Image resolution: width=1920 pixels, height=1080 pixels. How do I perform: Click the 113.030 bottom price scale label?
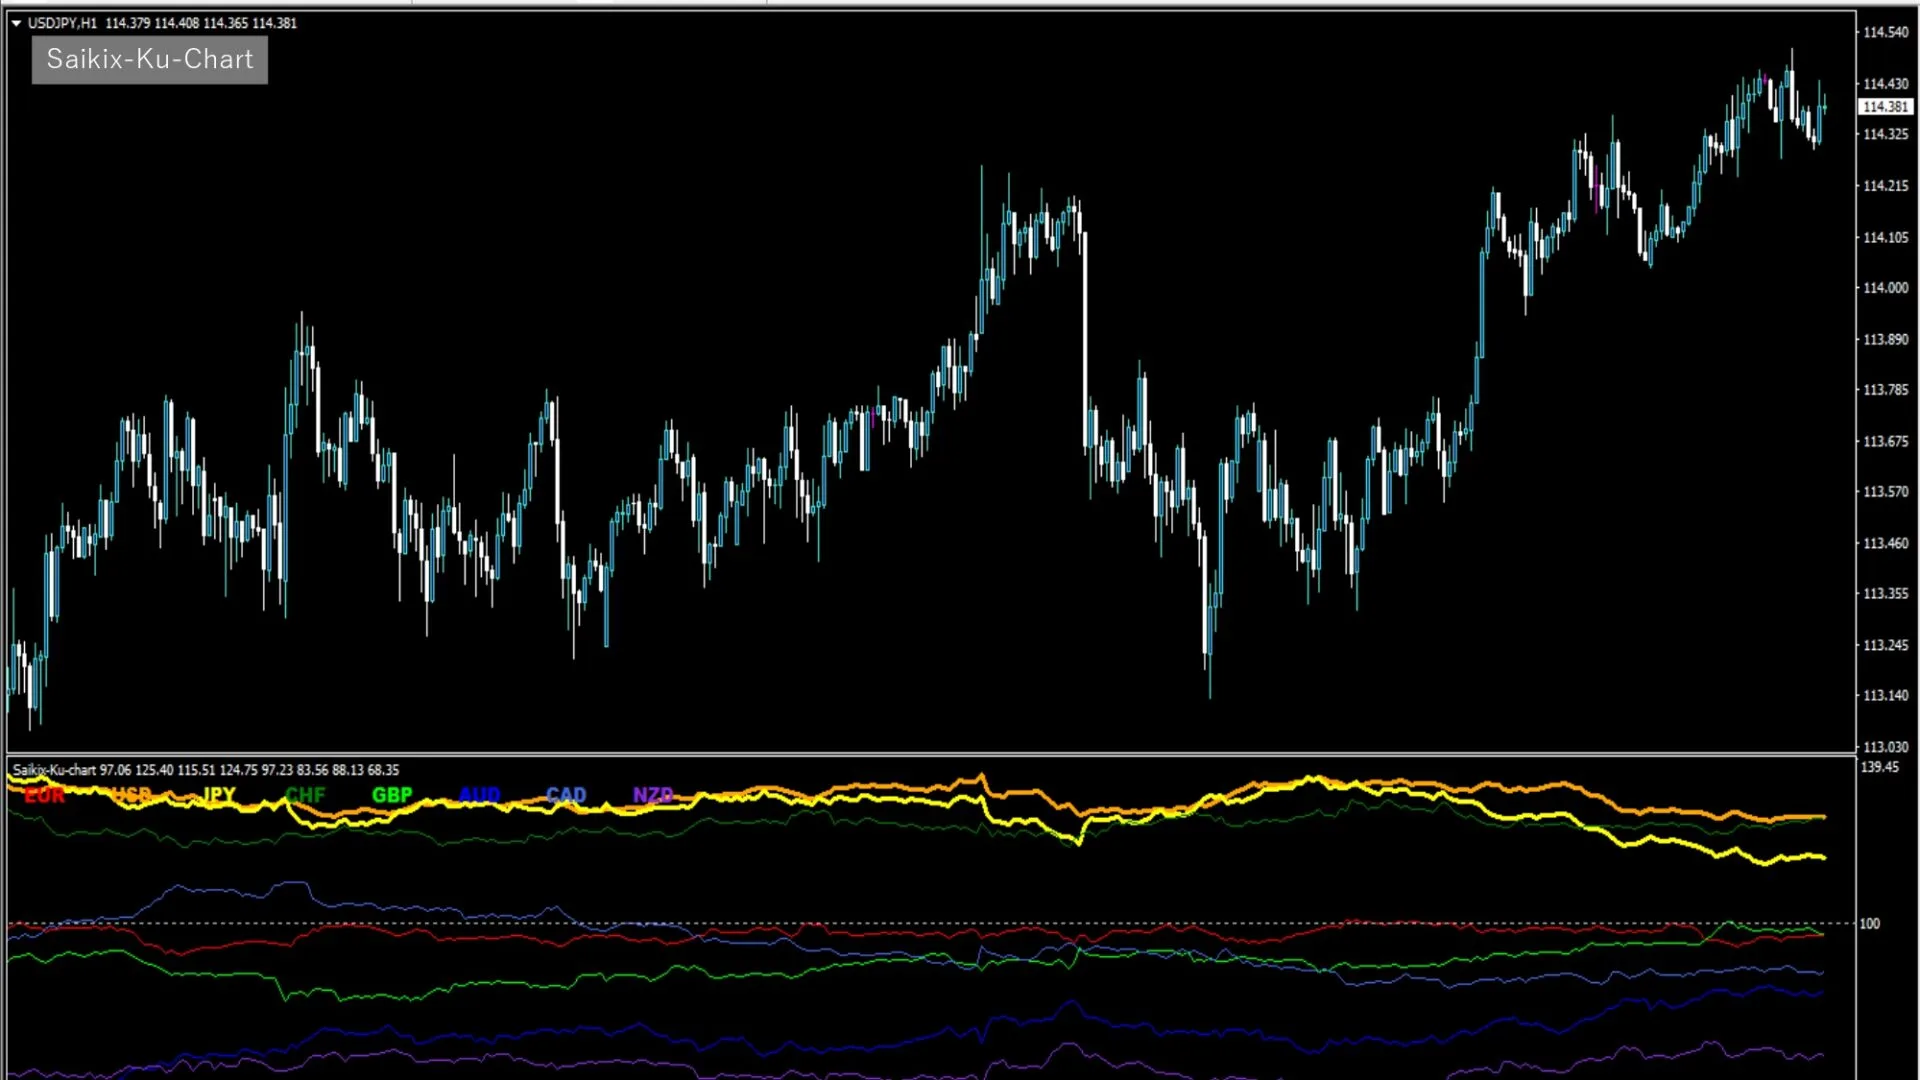pos(1886,747)
